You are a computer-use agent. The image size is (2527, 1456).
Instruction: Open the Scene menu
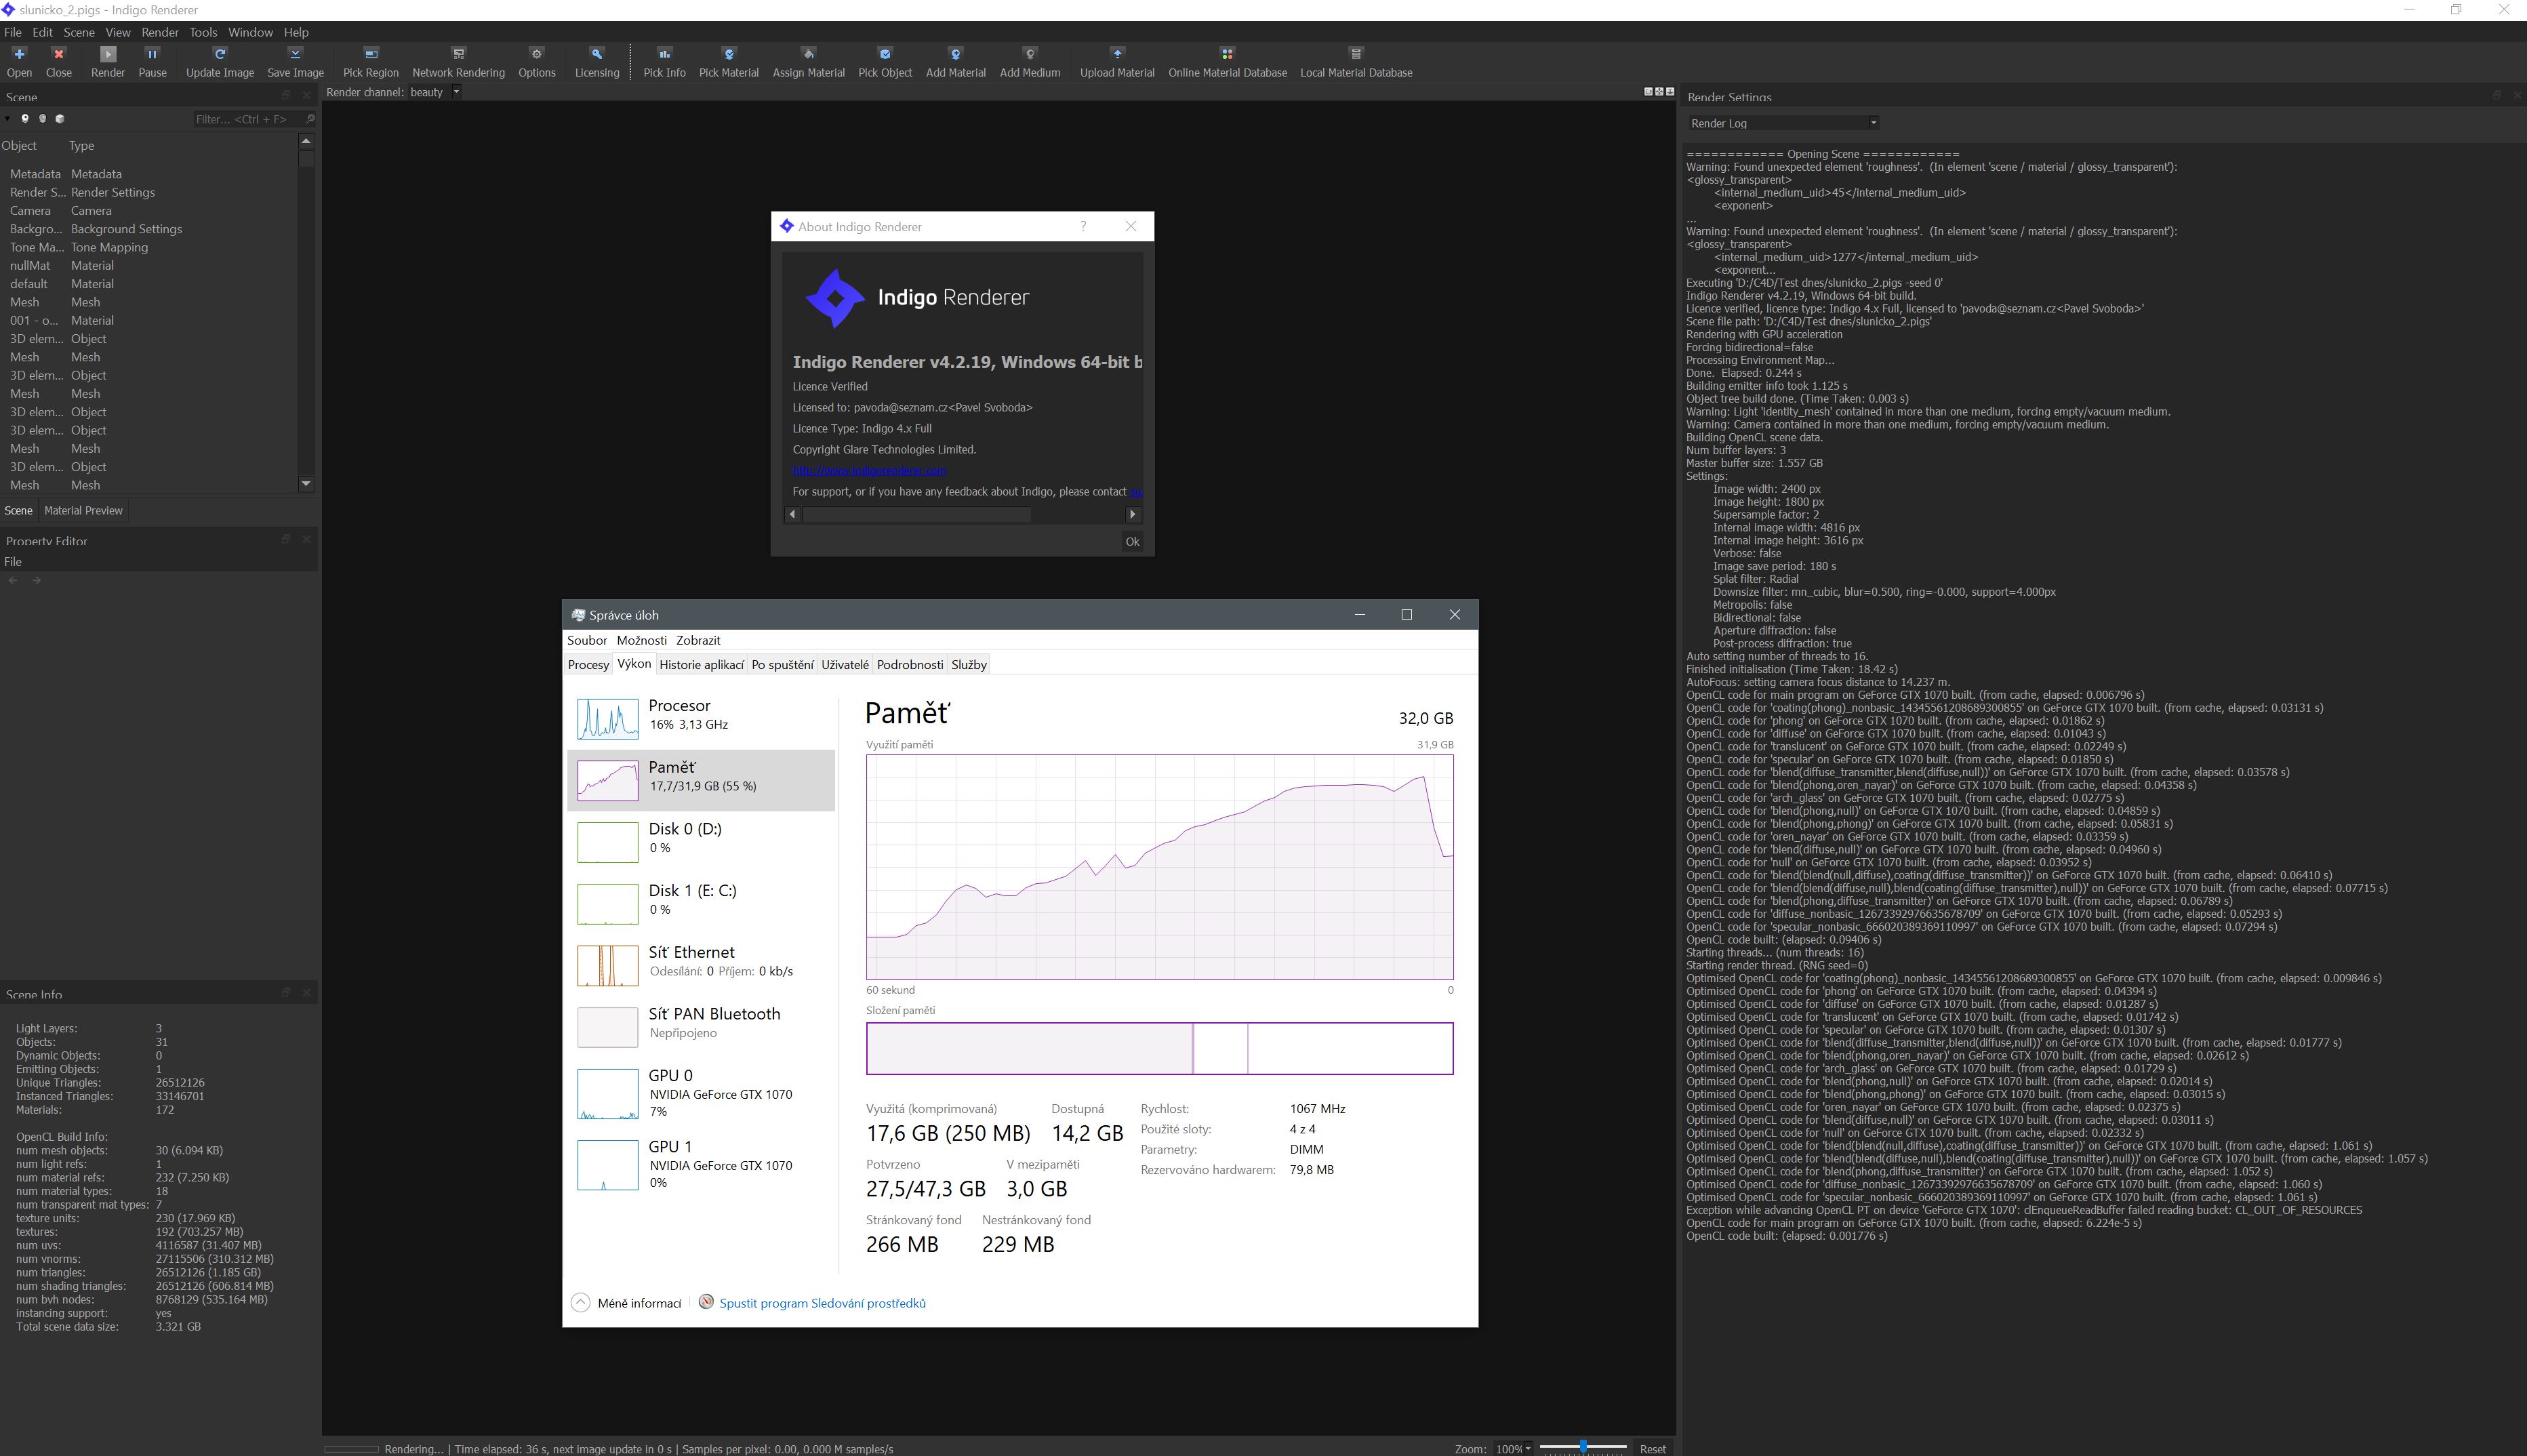(79, 32)
